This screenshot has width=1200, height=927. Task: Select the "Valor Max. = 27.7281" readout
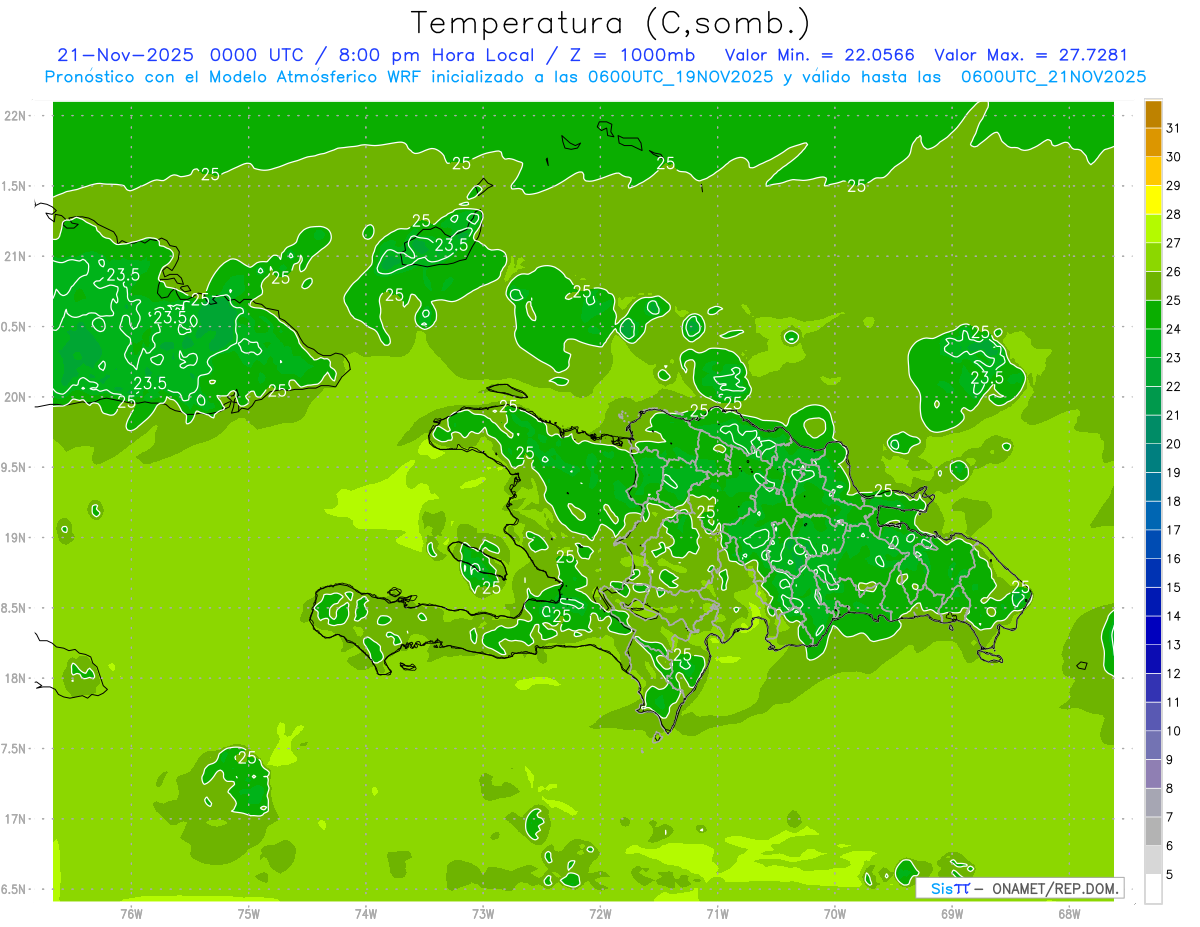[1031, 55]
